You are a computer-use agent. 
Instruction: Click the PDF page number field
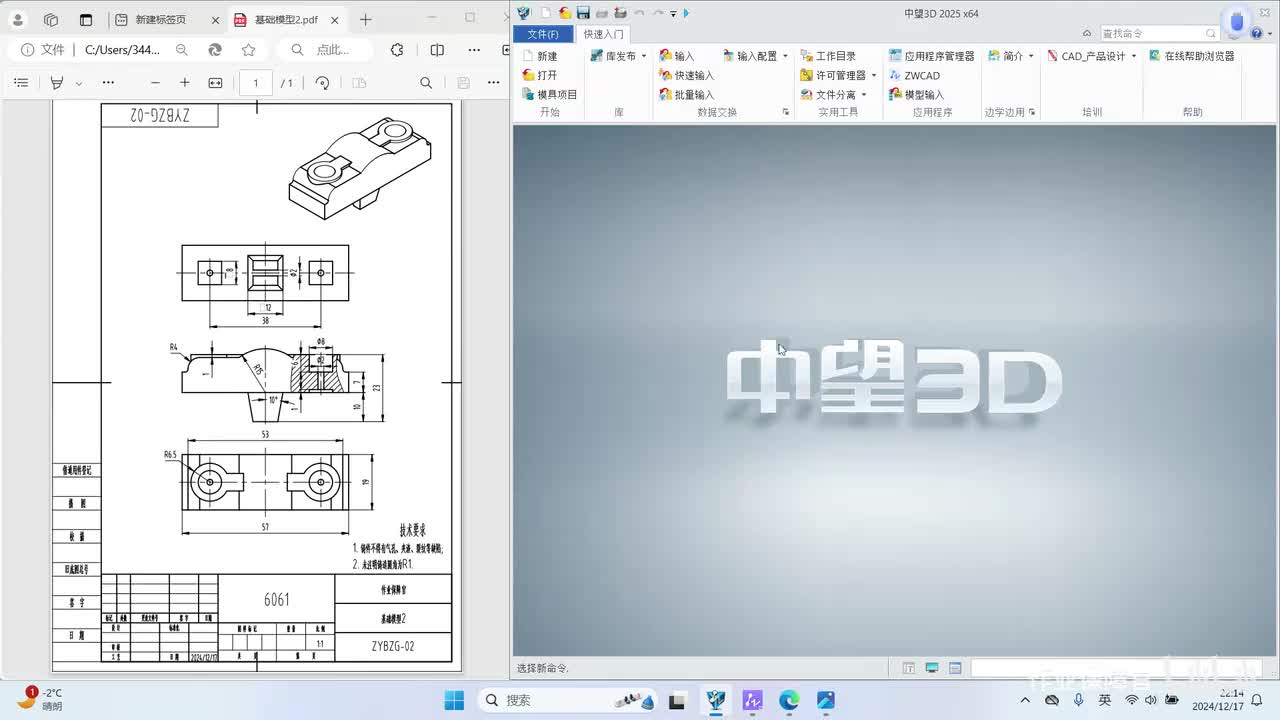point(256,83)
